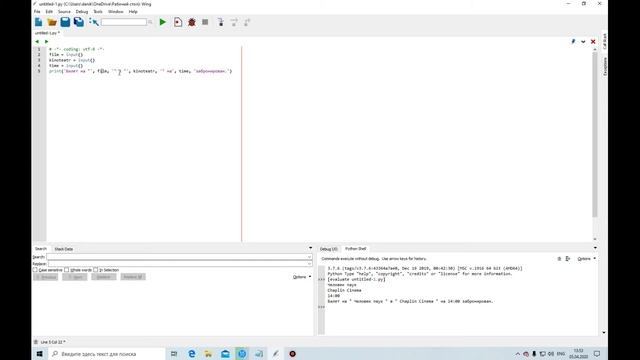Click the Next search button
Viewport: 640px width, 360px height.
pos(75,277)
